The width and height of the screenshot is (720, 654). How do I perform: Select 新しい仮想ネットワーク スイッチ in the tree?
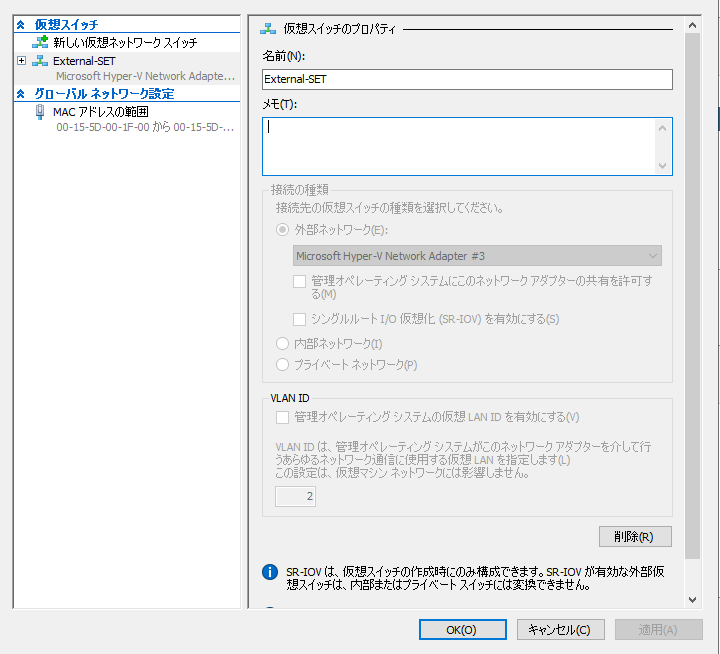[x=125, y=43]
